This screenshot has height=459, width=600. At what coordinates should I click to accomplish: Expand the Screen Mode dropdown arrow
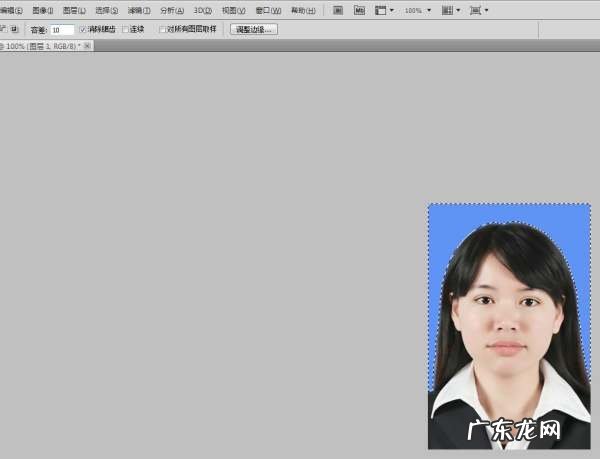coord(486,10)
